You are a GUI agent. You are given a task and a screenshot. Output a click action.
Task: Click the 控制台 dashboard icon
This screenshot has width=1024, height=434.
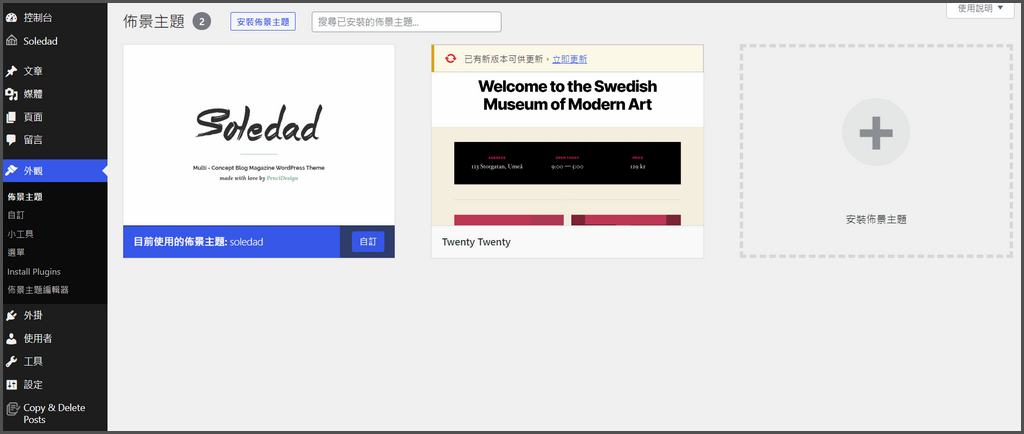tap(11, 18)
